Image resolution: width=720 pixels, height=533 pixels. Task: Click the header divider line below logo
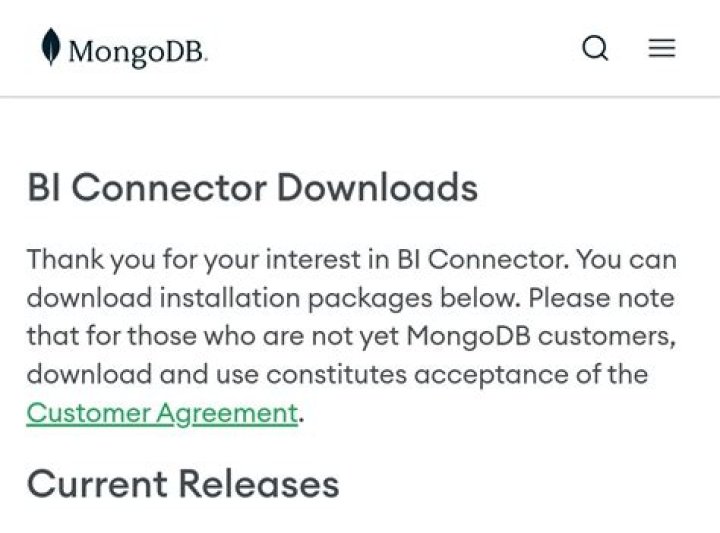(x=360, y=97)
